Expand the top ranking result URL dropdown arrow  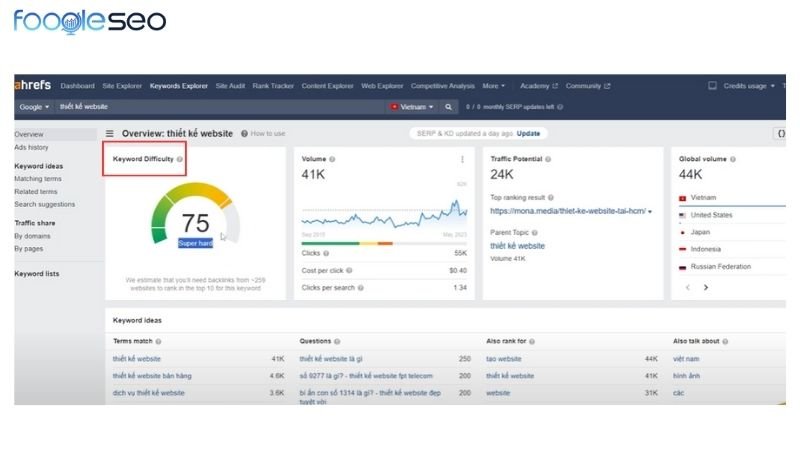coord(650,212)
